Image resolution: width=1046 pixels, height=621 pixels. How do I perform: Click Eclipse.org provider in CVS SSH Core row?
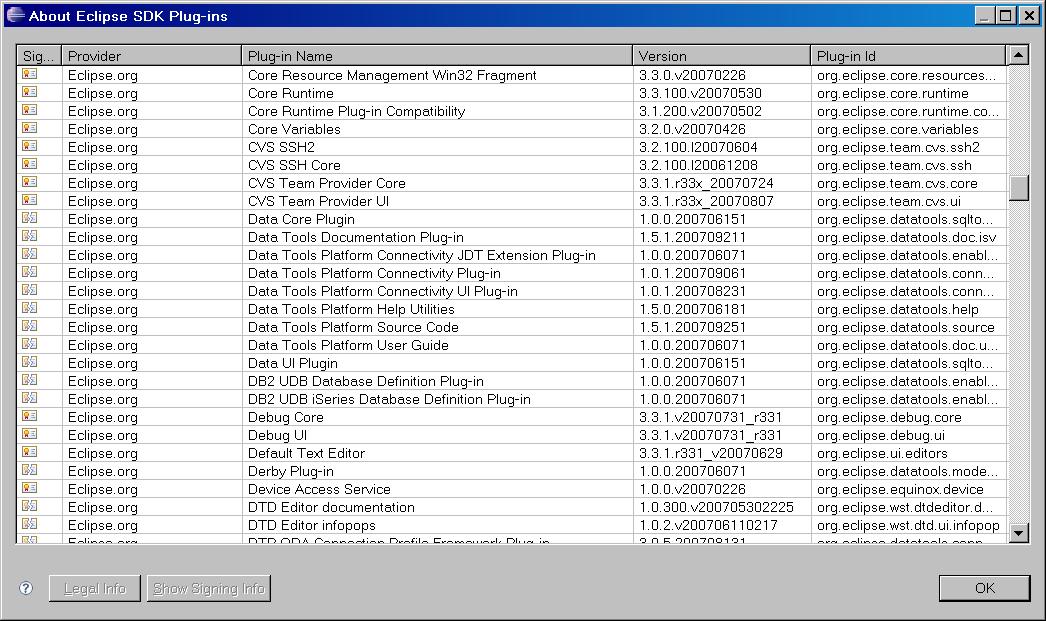pyautogui.click(x=103, y=165)
